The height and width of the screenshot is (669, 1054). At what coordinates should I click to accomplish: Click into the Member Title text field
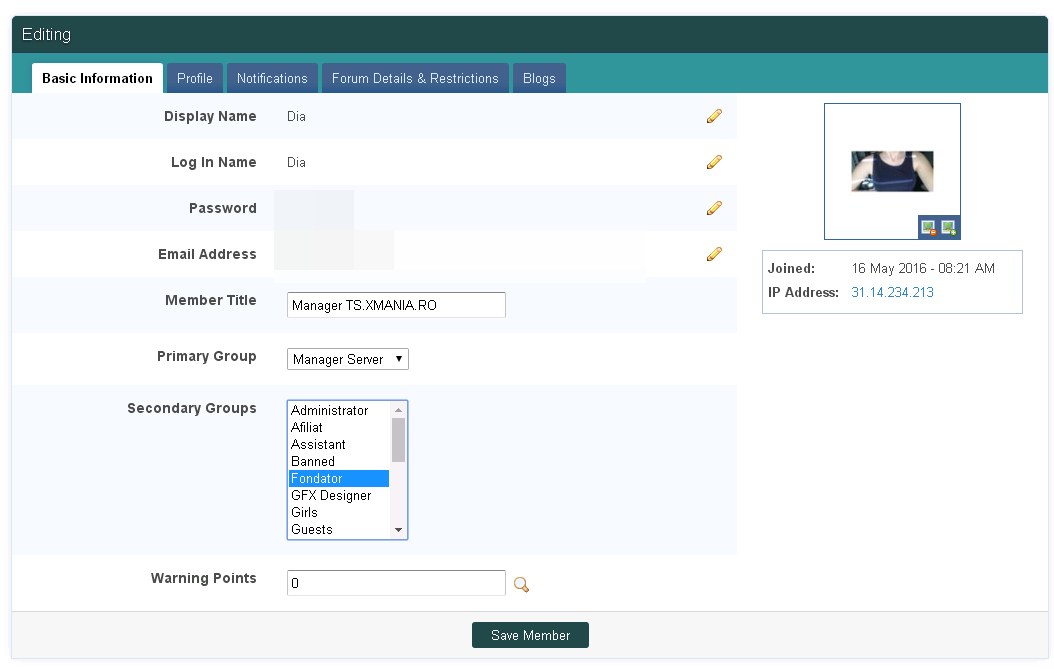pyautogui.click(x=396, y=305)
